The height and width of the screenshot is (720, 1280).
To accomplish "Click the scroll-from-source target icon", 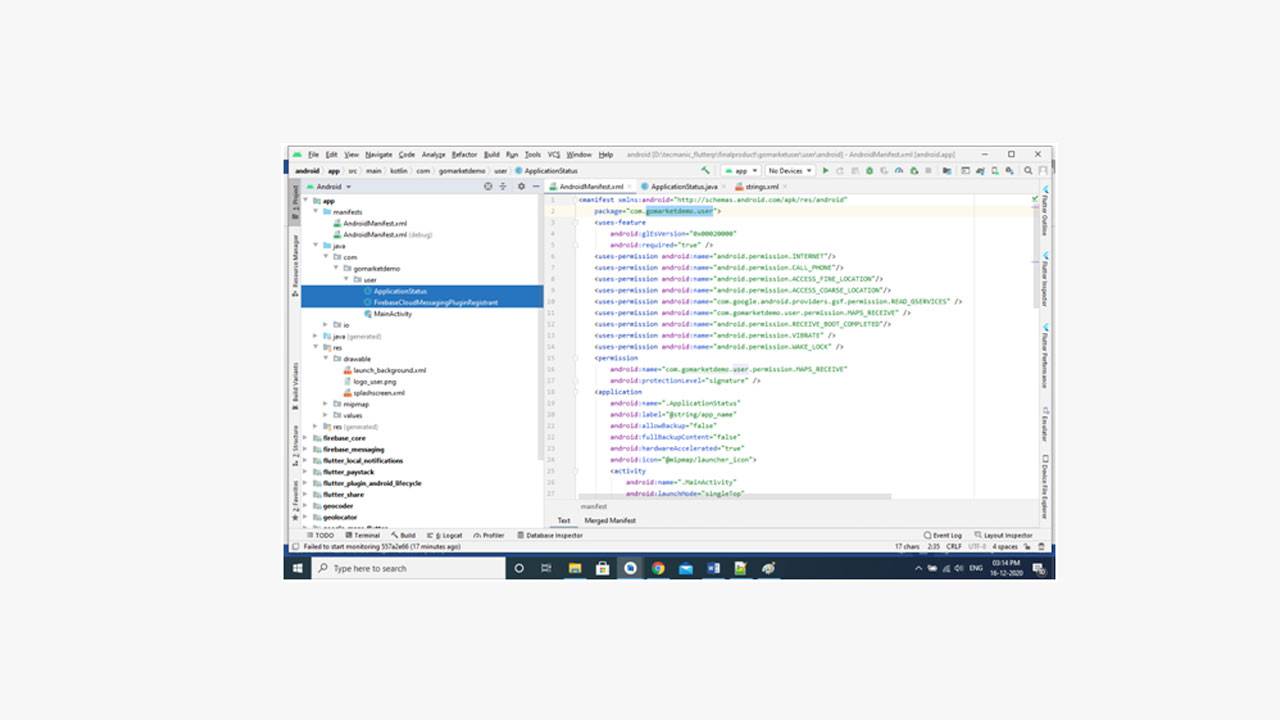I will click(x=488, y=187).
